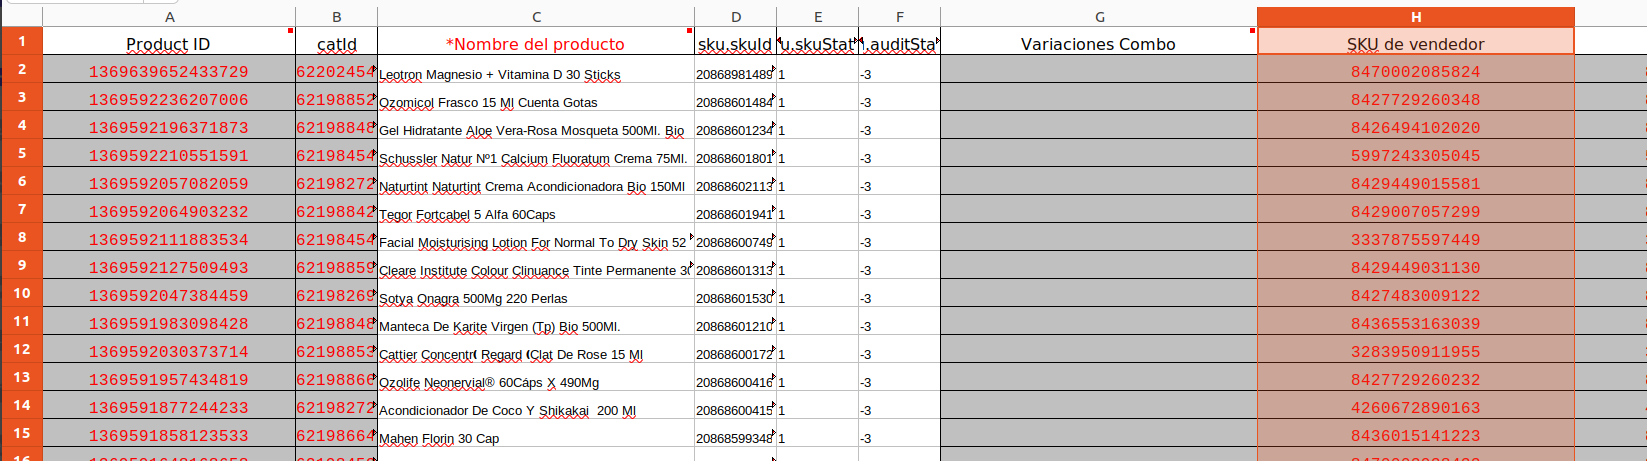Screen dimensions: 1647x461
Task: Select column A header
Action: [x=169, y=17]
